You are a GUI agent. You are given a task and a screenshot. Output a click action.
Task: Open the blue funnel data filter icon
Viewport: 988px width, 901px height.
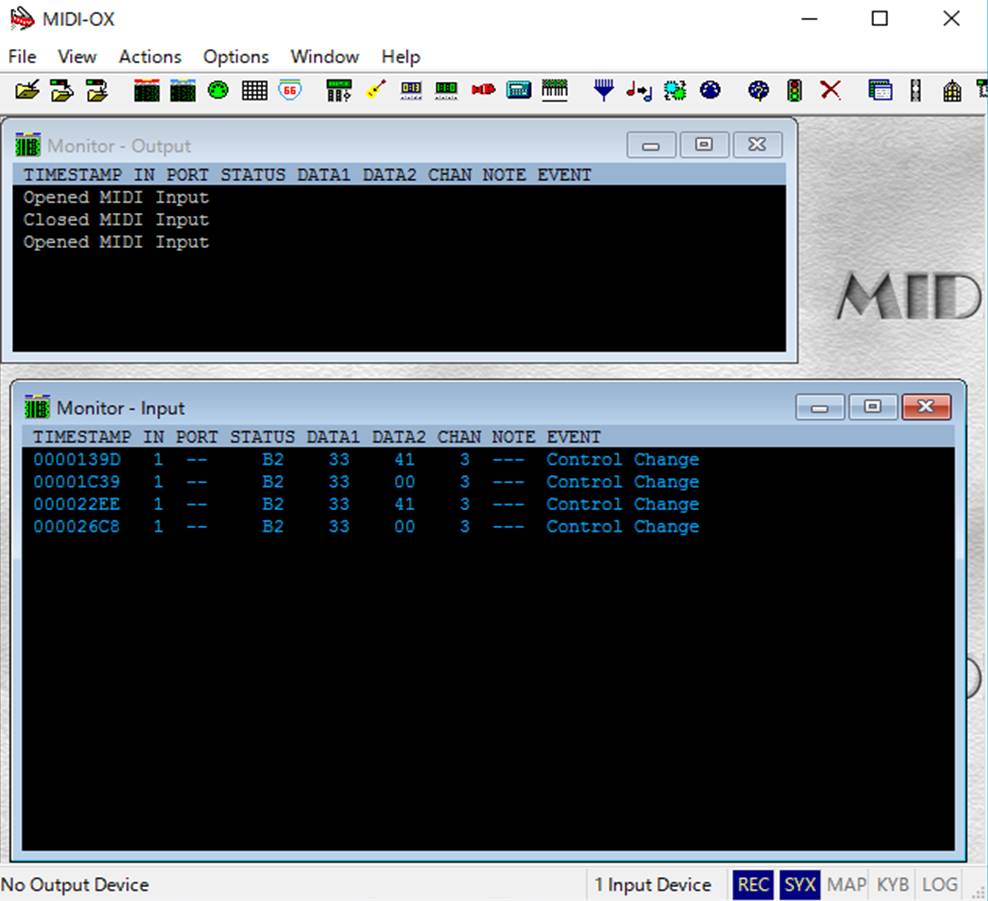(x=604, y=91)
